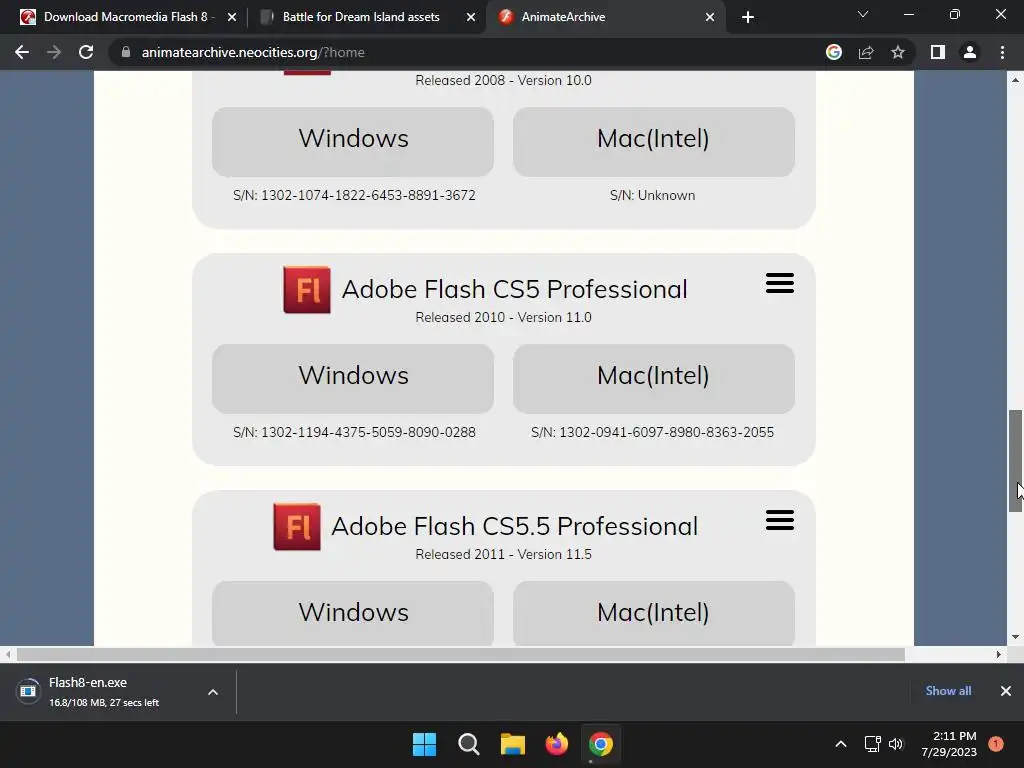Close the Battle for Dream Island tab
The width and height of the screenshot is (1024, 768).
tap(471, 17)
